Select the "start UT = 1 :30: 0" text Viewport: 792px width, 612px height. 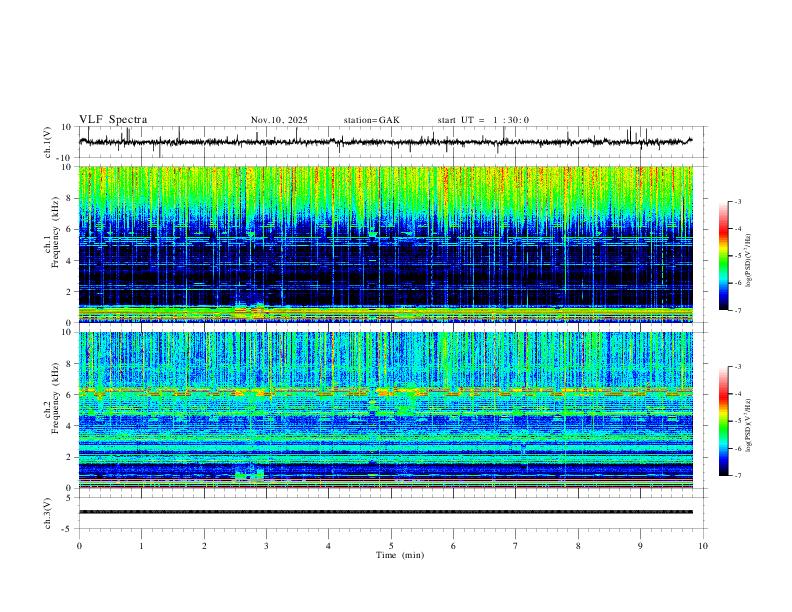[483, 120]
